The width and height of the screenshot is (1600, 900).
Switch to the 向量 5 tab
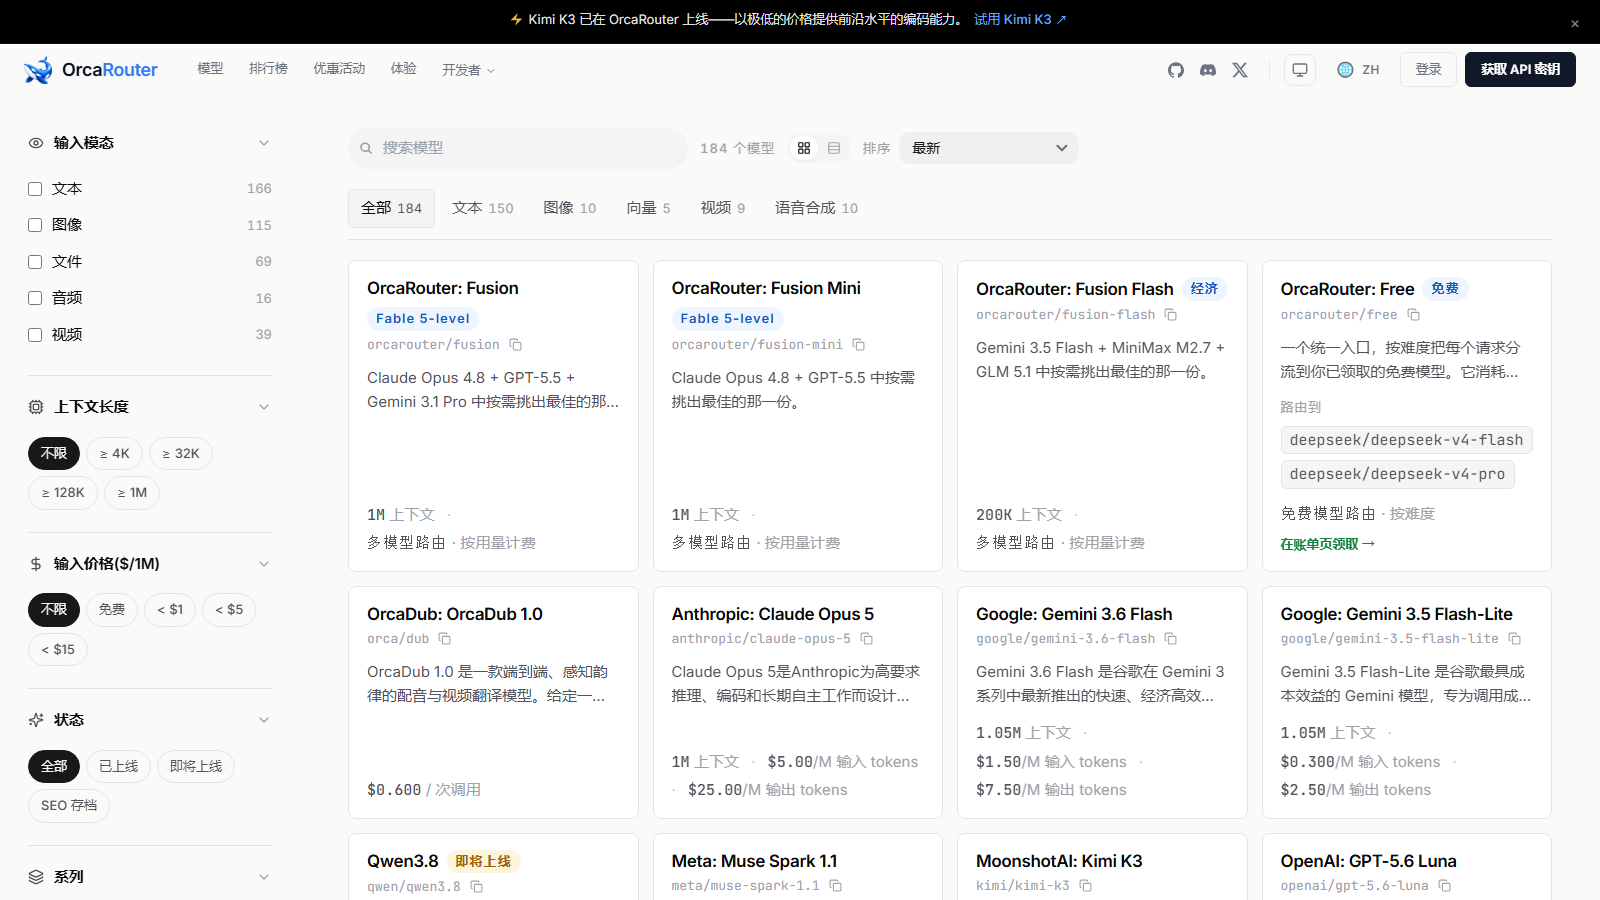coord(649,208)
